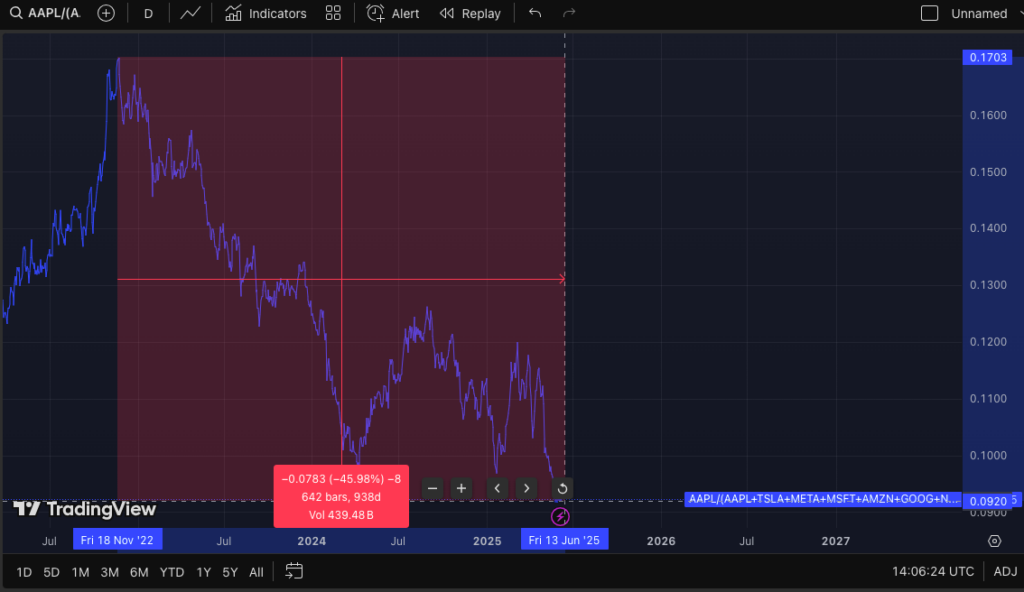Toggle ADJ dividend adjustment
Screen dimensions: 1024x592
(1005, 572)
